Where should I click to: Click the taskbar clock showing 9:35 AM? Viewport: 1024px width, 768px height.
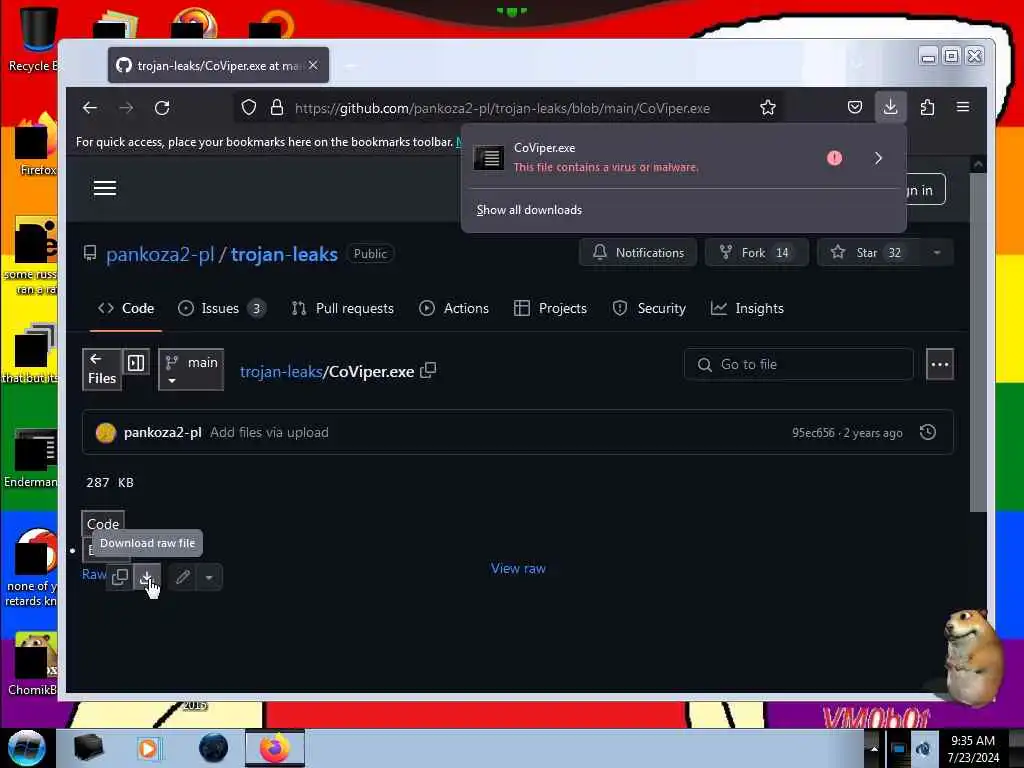[973, 749]
